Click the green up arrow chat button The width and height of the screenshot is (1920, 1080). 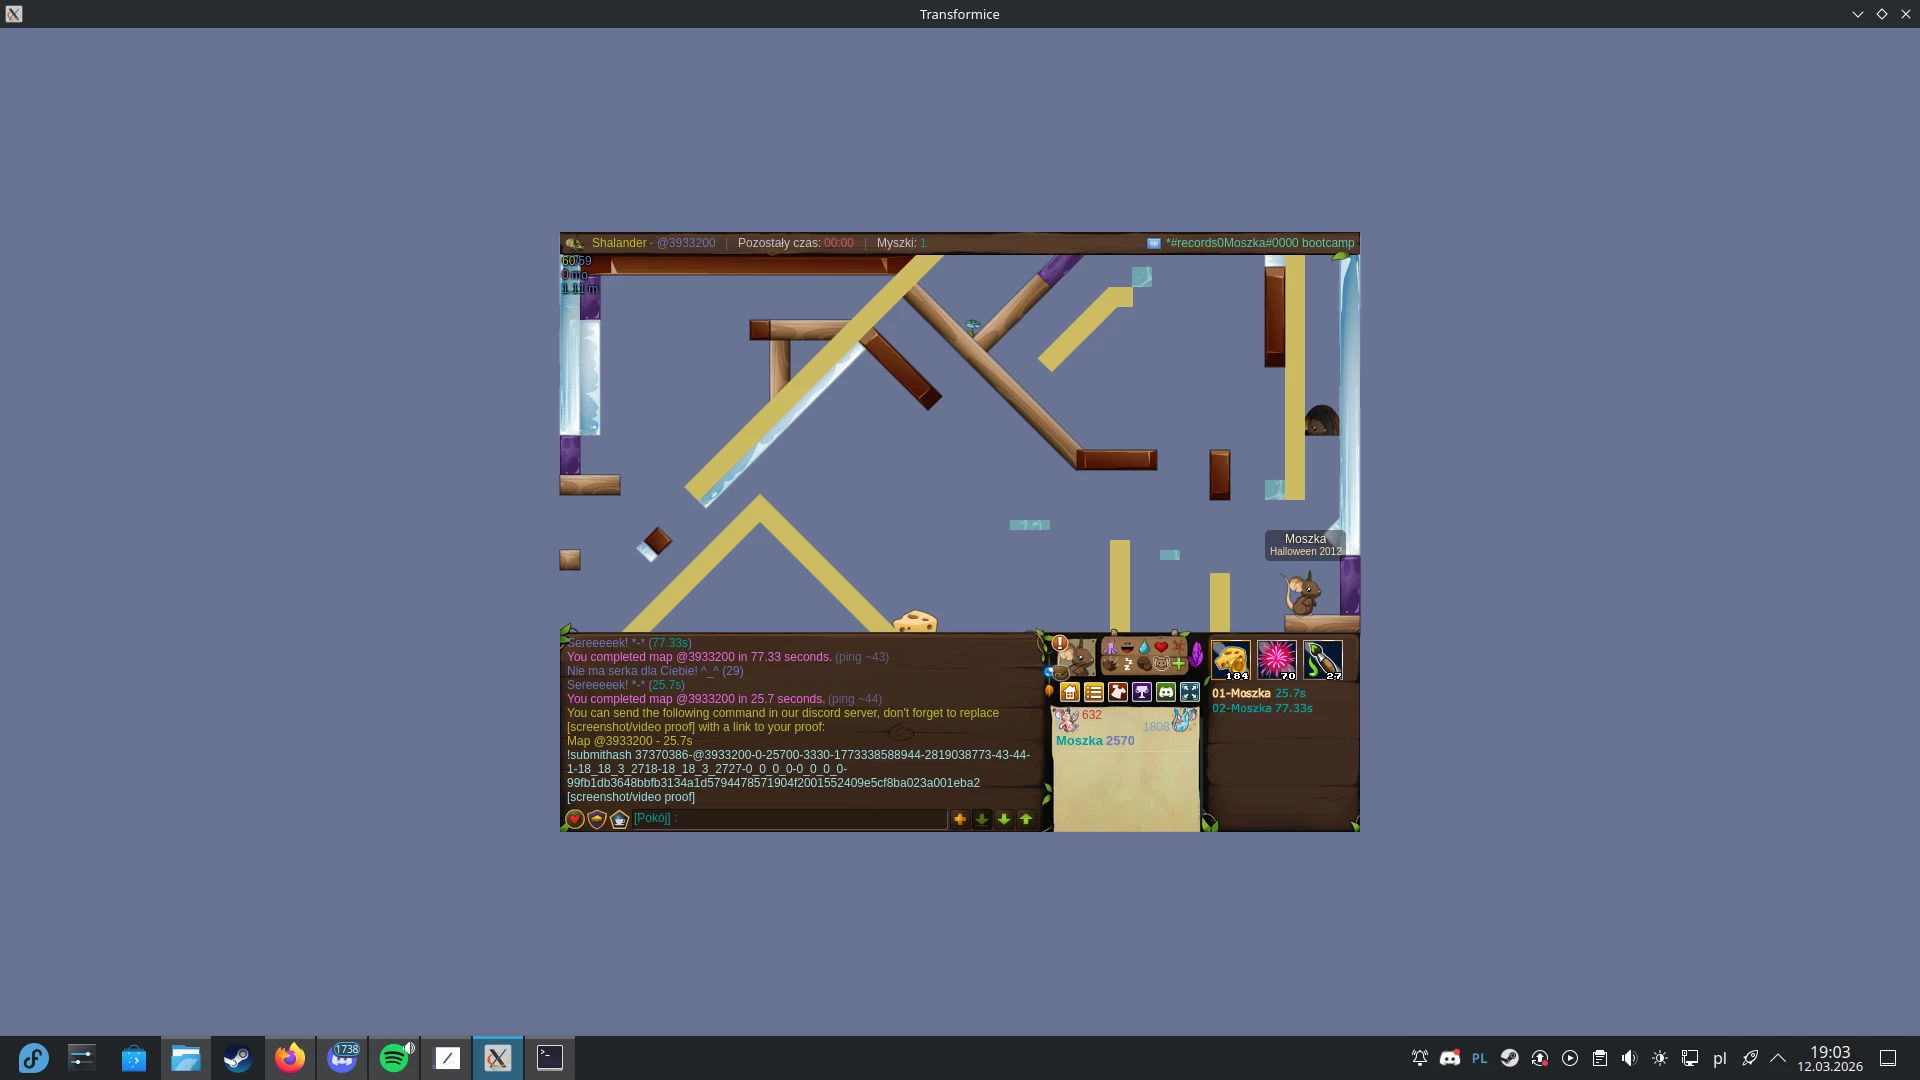click(1026, 819)
